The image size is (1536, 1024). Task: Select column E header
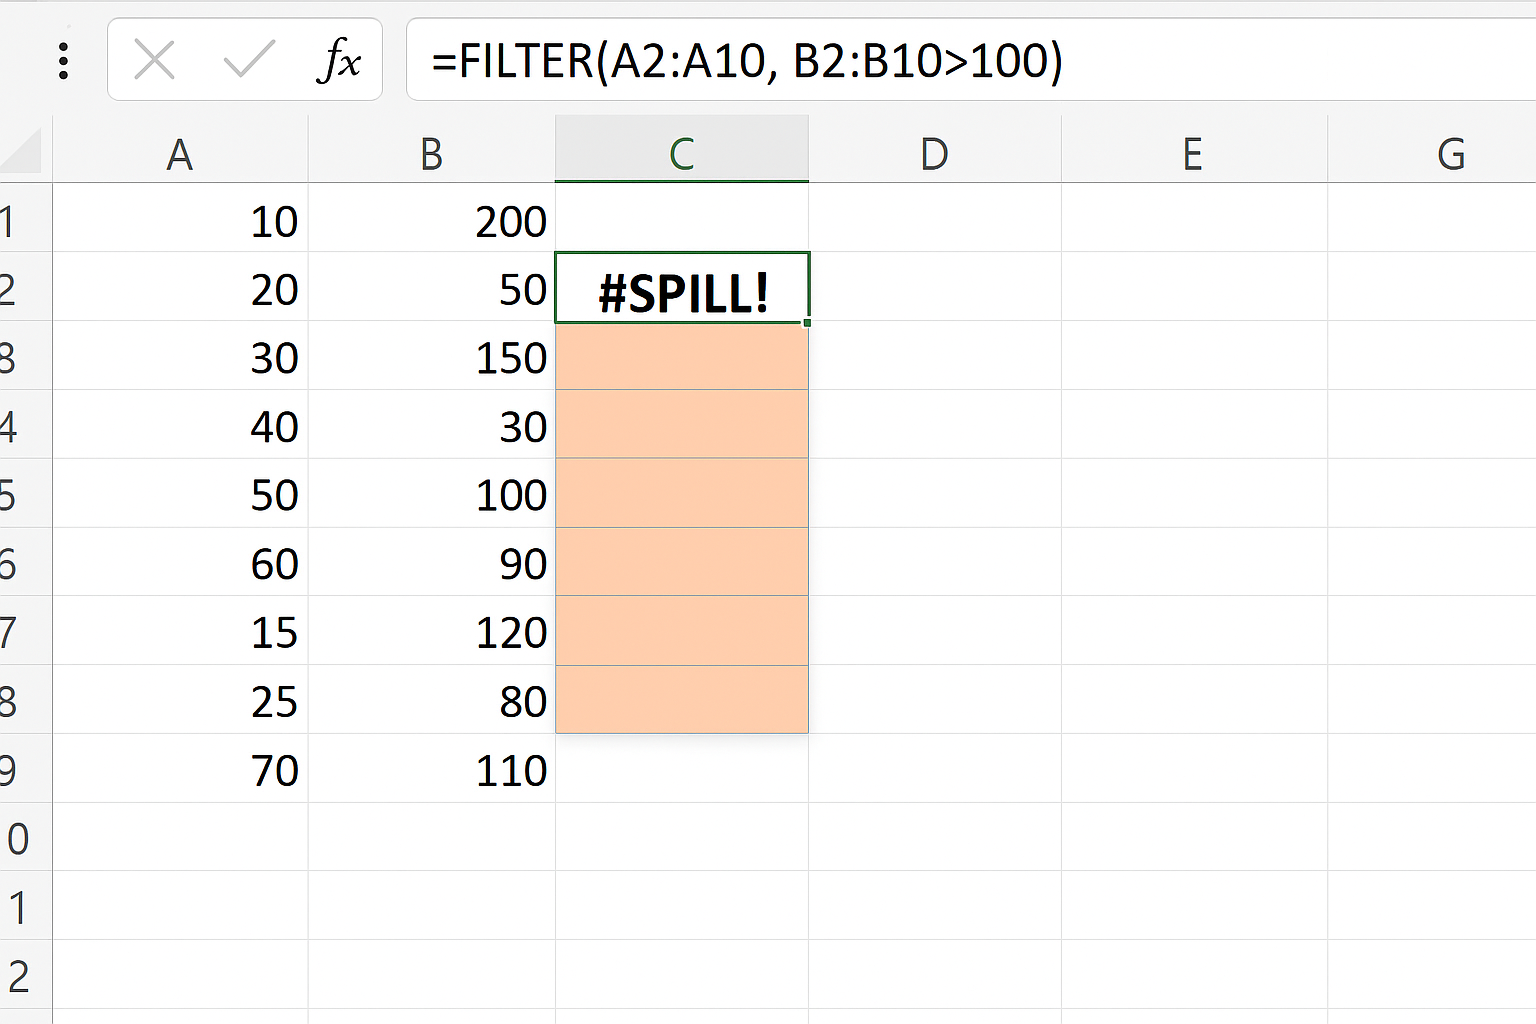coord(1194,153)
